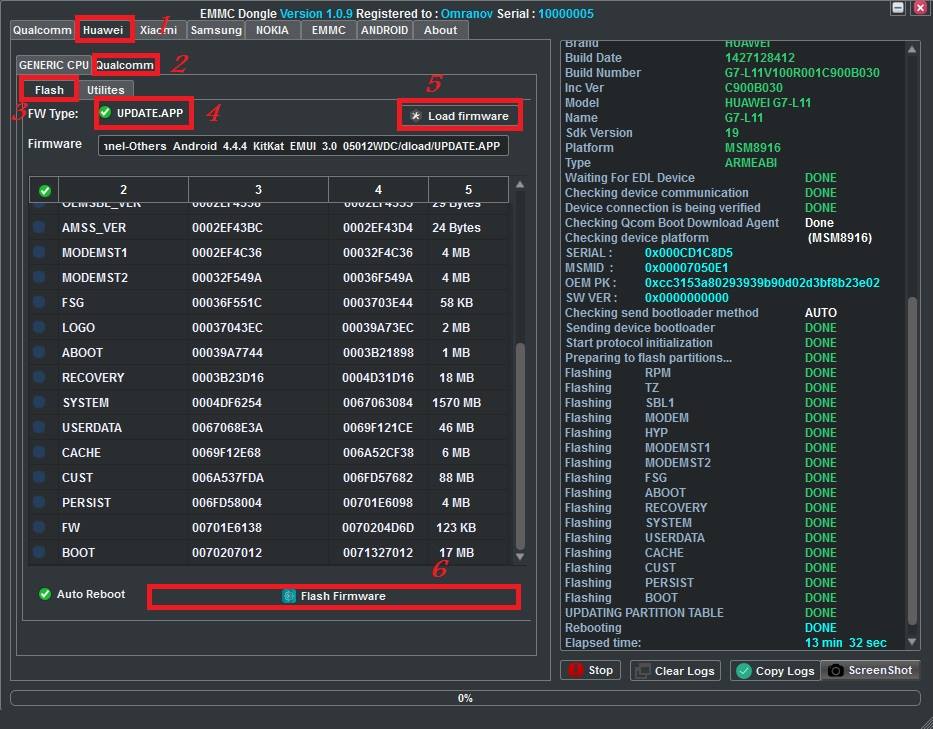Image resolution: width=933 pixels, height=729 pixels.
Task: Toggle checkbox for FSG partition
Action: (39, 302)
